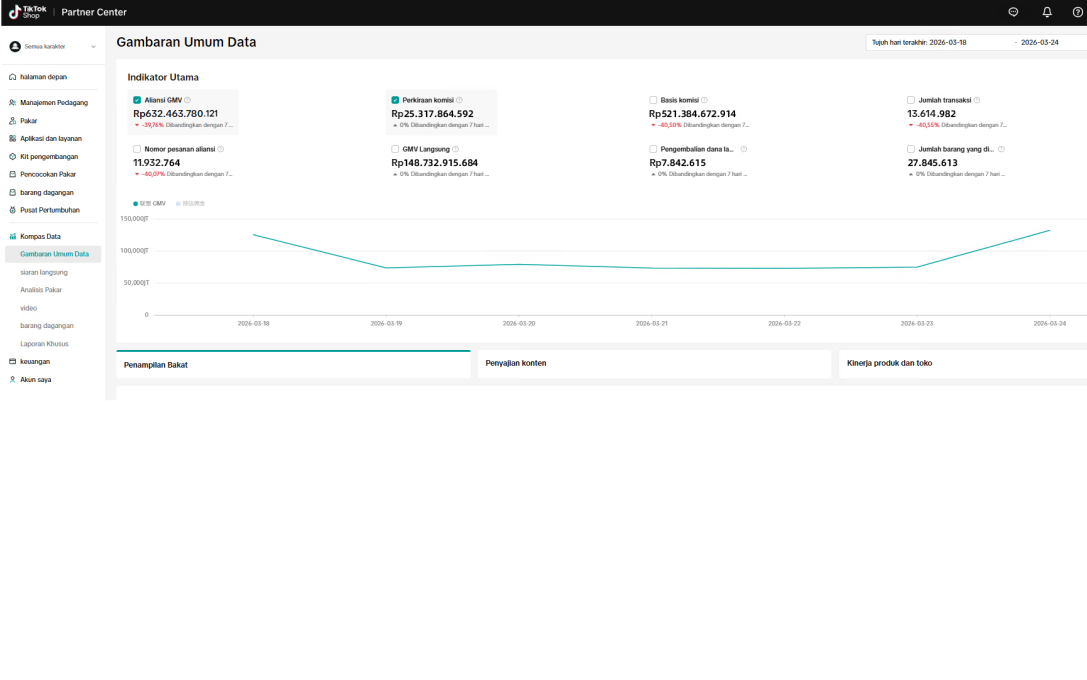Collapse the Kompas Data menu section

pos(40,236)
